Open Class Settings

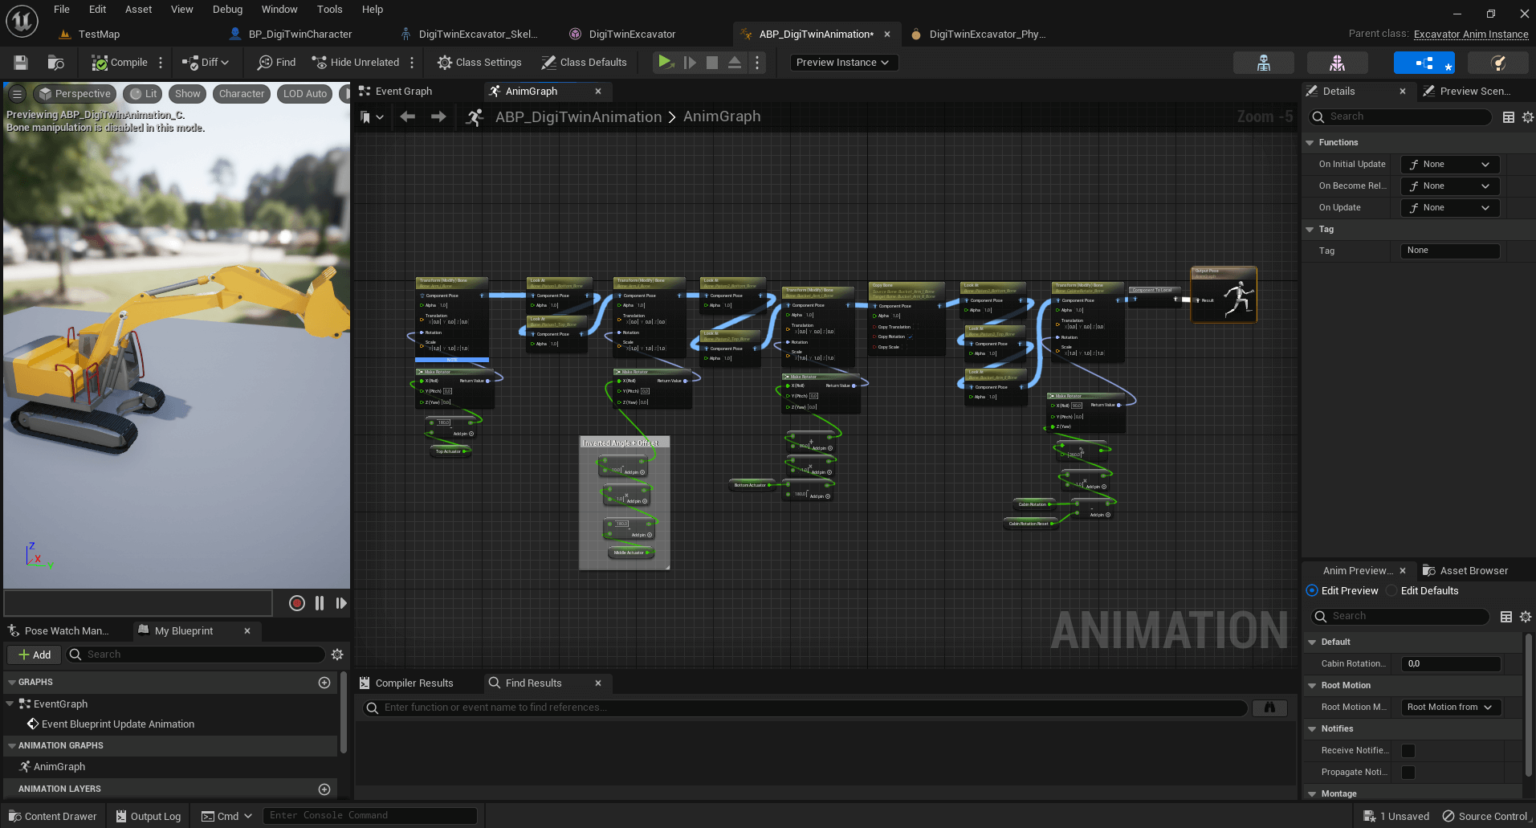[478, 62]
